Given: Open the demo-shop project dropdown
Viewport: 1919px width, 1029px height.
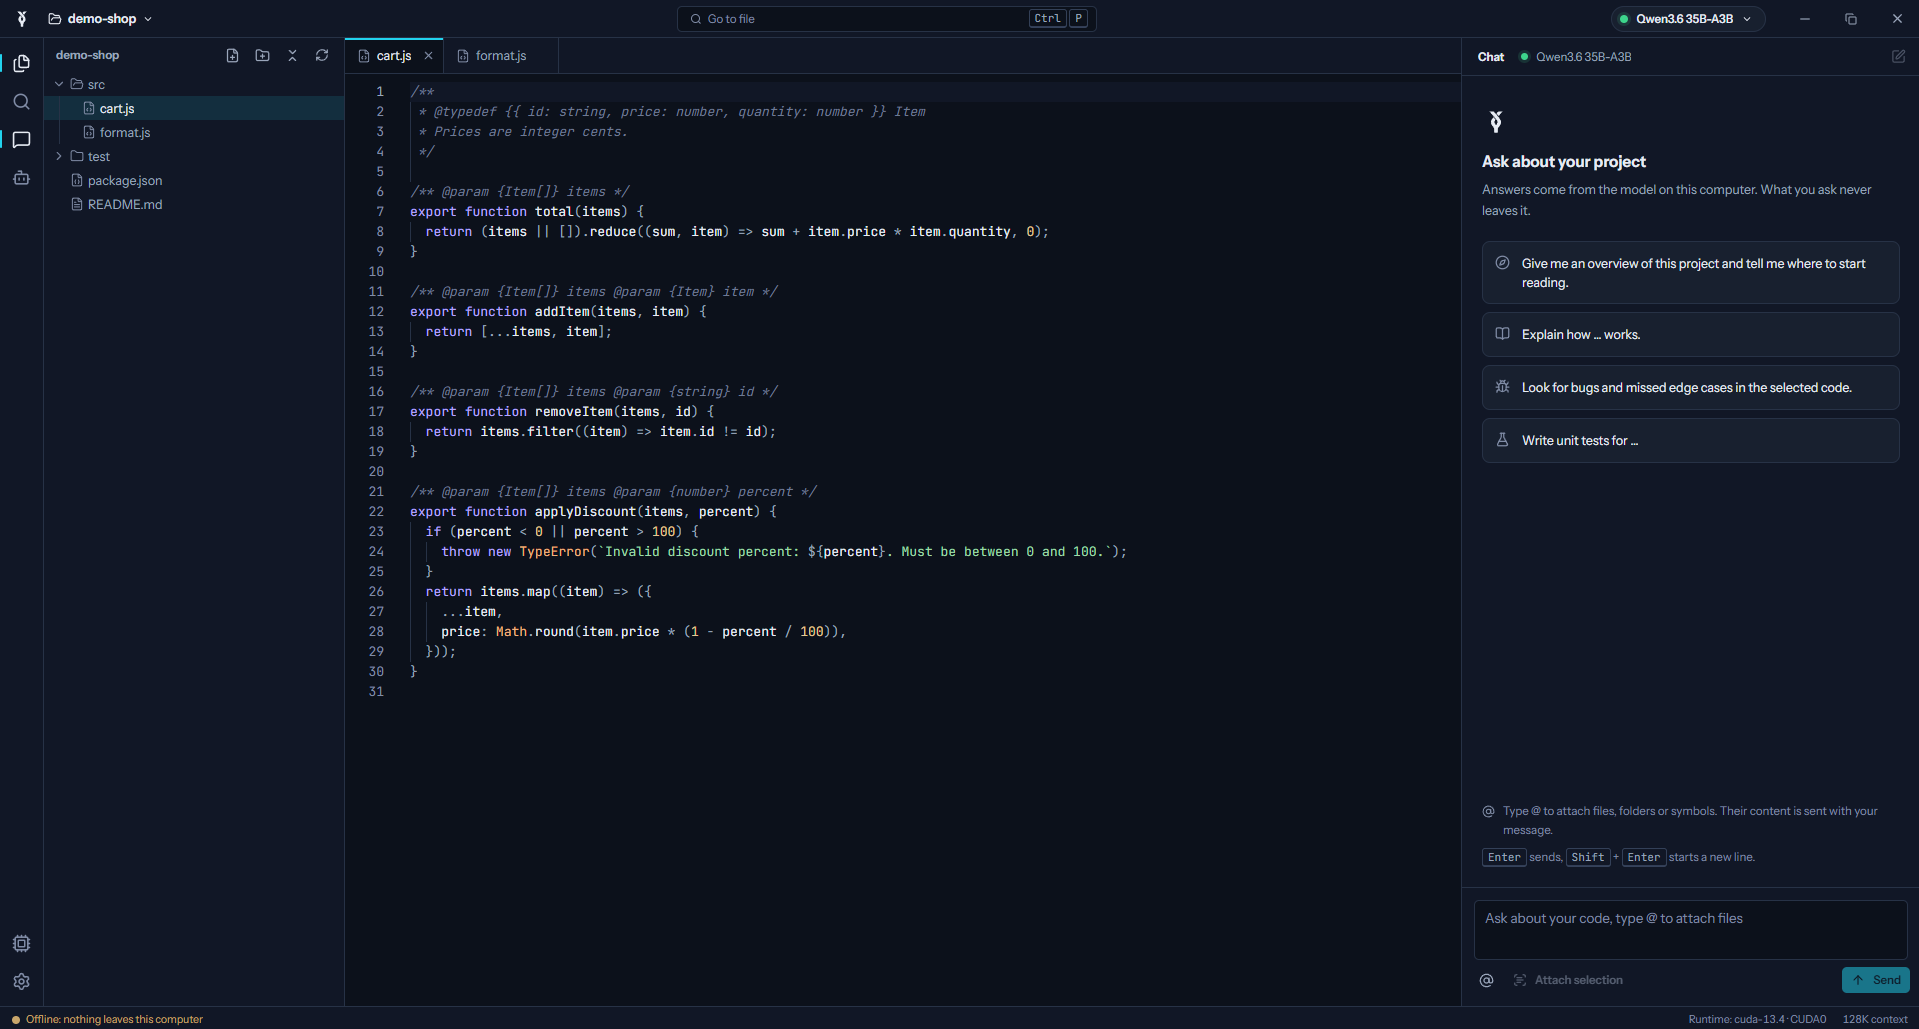Looking at the screenshot, I should (x=100, y=18).
